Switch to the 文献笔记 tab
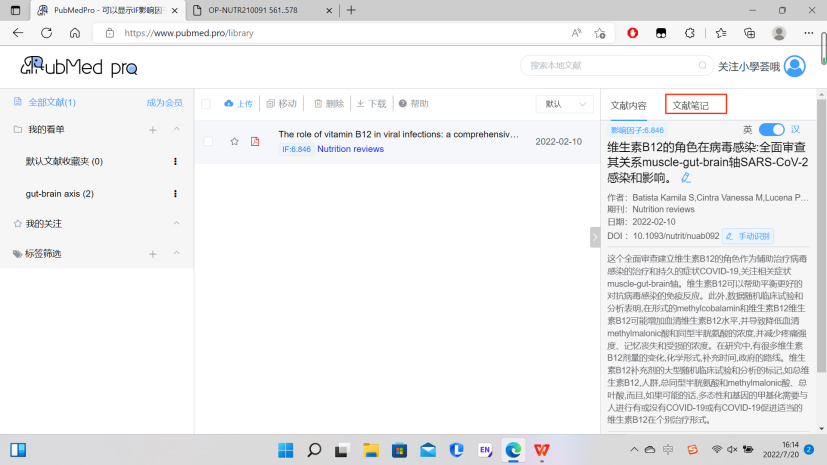The height and width of the screenshot is (465, 827). 691,105
